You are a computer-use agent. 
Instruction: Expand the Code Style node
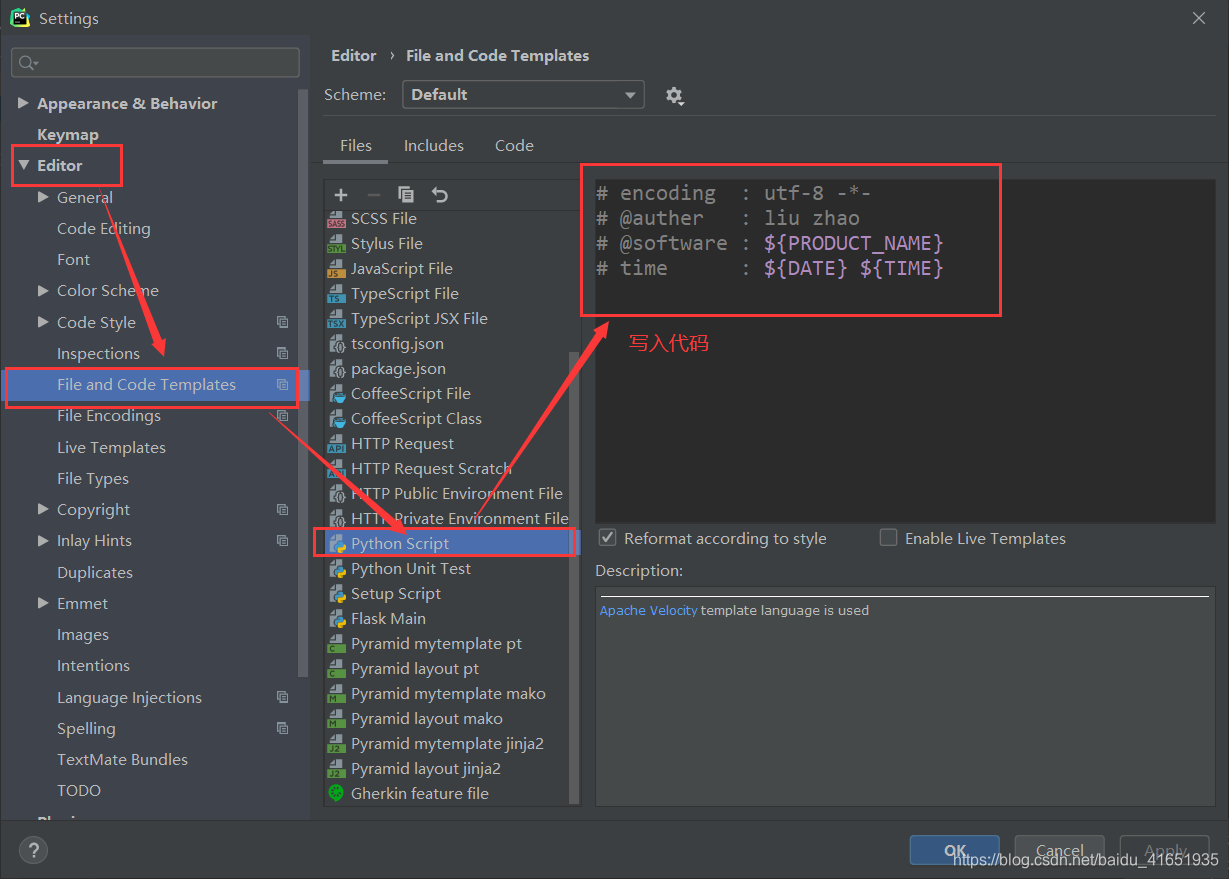(43, 321)
